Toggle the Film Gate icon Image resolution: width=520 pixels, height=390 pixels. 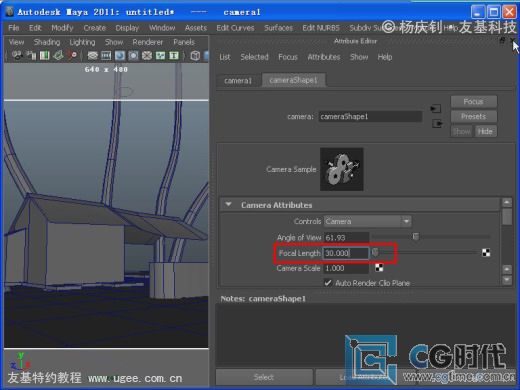click(106, 55)
